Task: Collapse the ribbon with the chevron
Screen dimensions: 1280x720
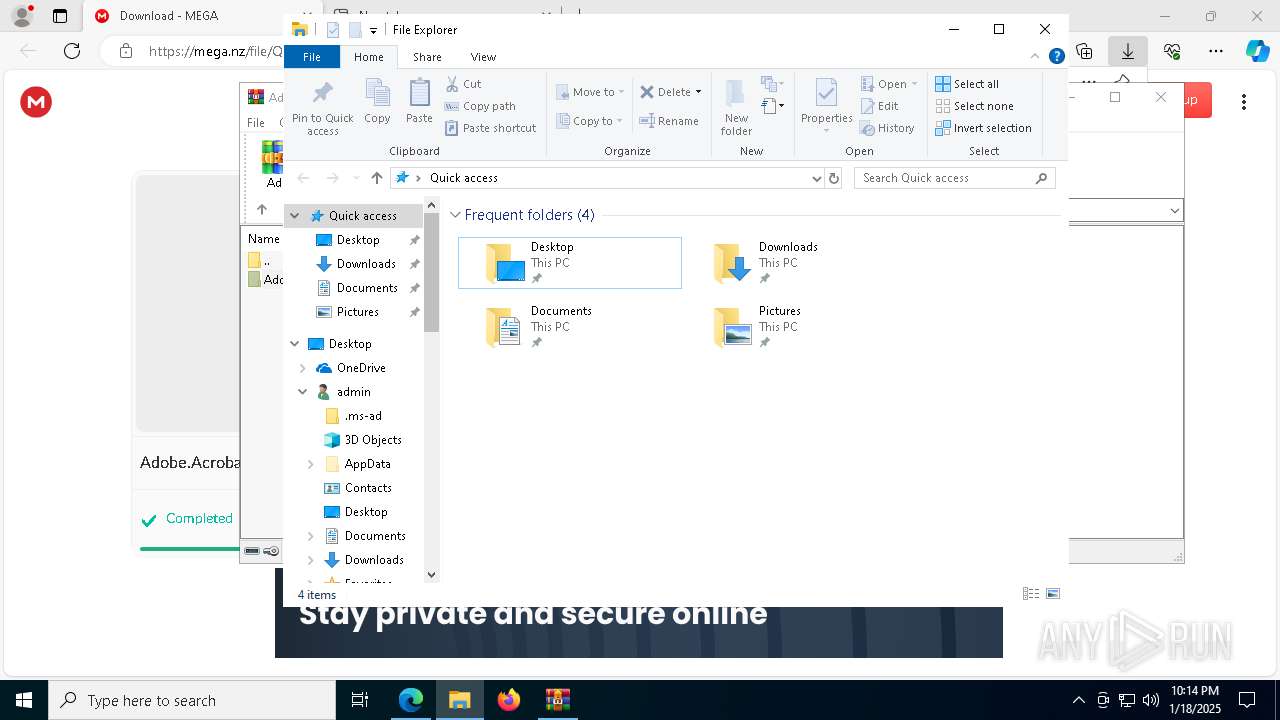Action: (x=1035, y=57)
